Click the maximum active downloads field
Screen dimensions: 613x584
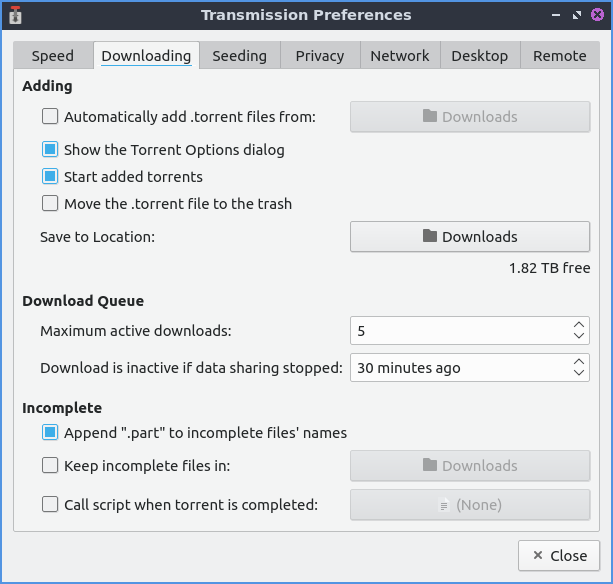tap(458, 330)
